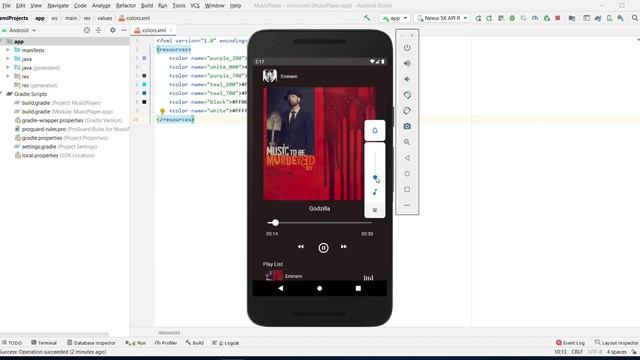Open the Database Inspector tool window
The image size is (640, 360).
91,343
